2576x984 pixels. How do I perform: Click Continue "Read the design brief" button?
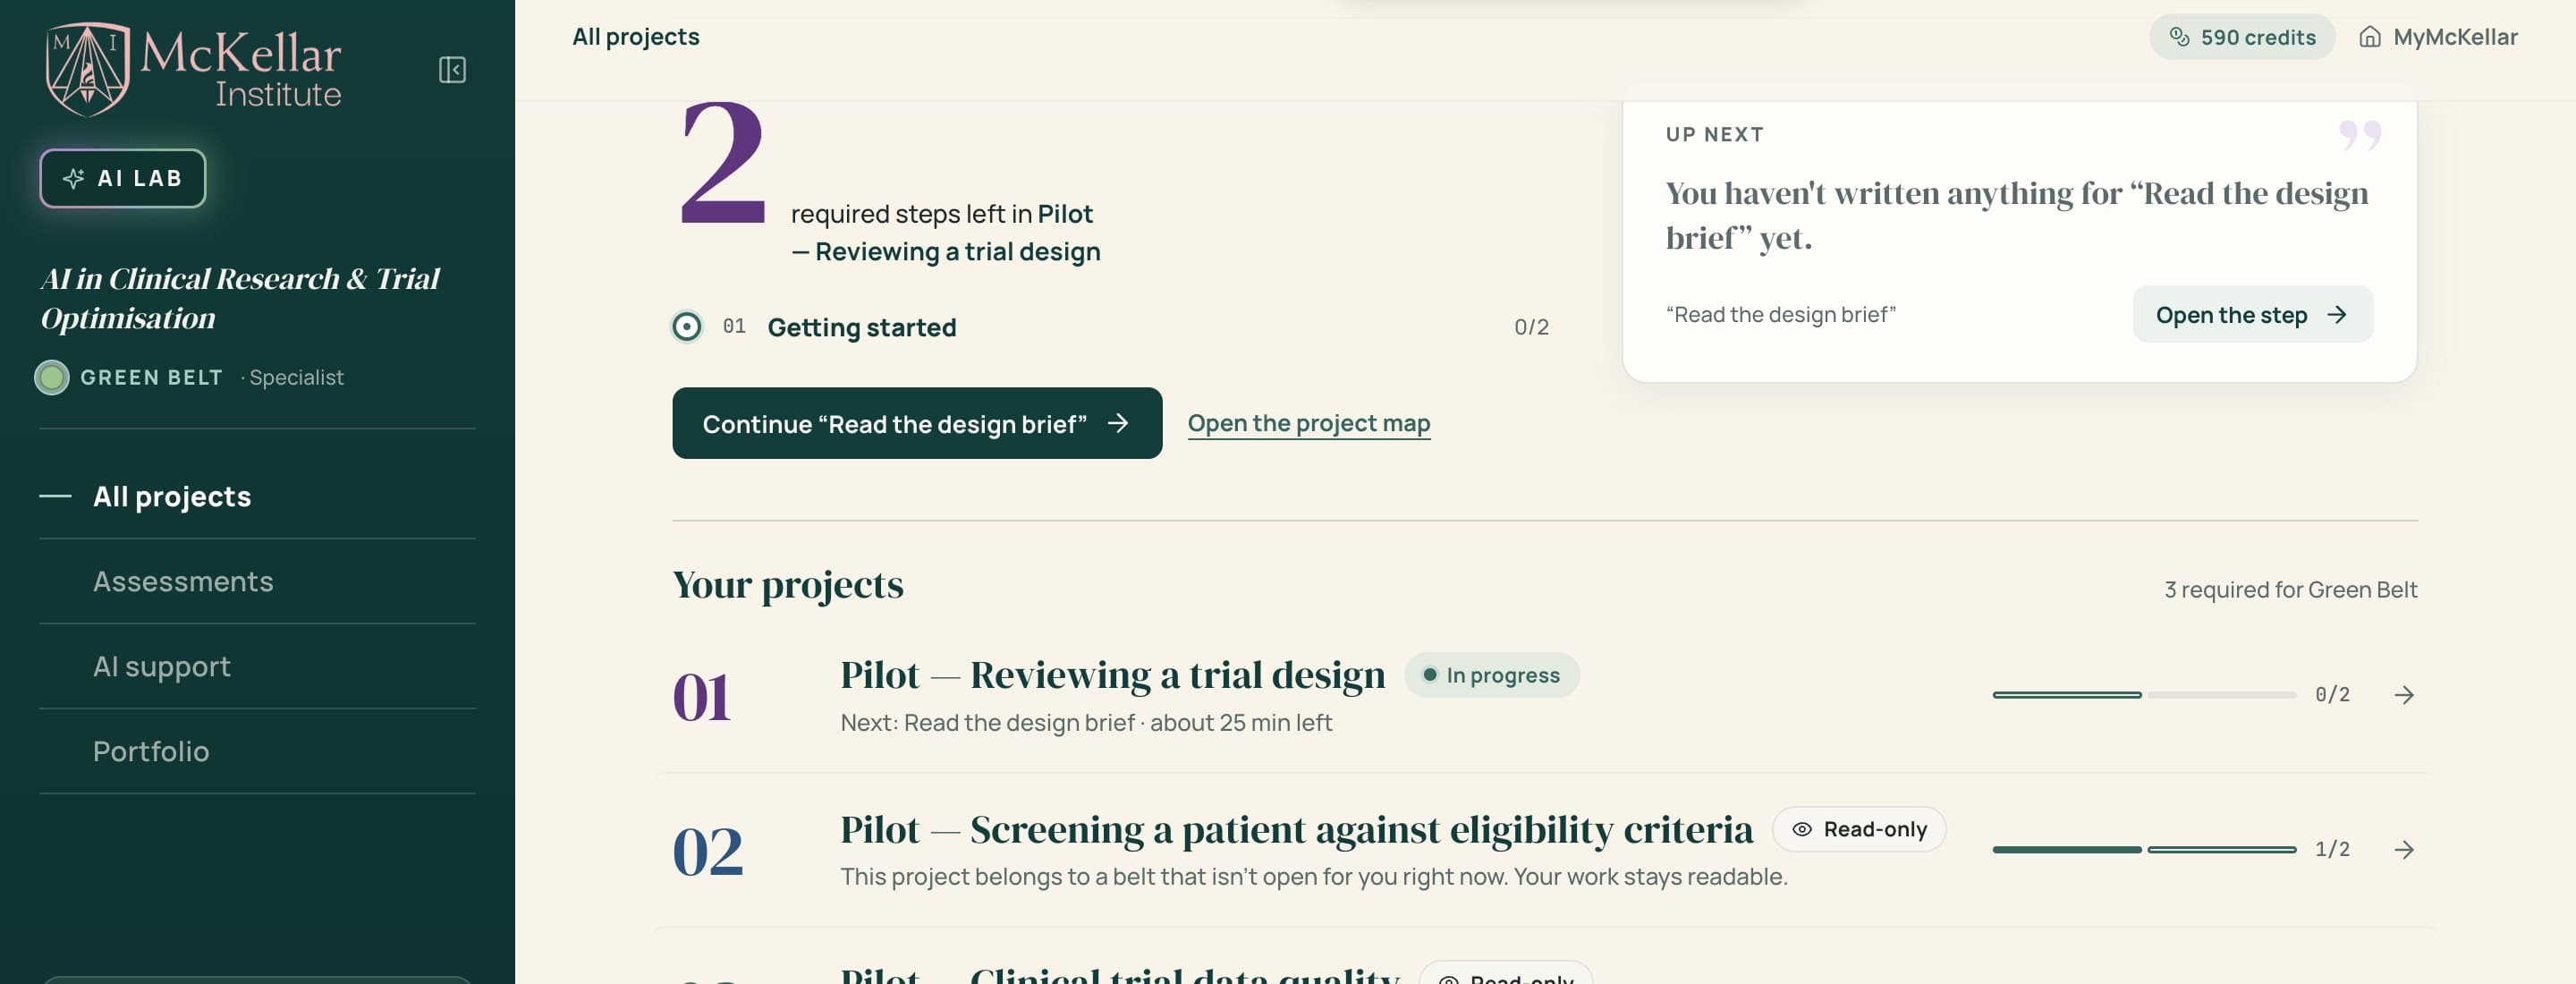(x=917, y=423)
